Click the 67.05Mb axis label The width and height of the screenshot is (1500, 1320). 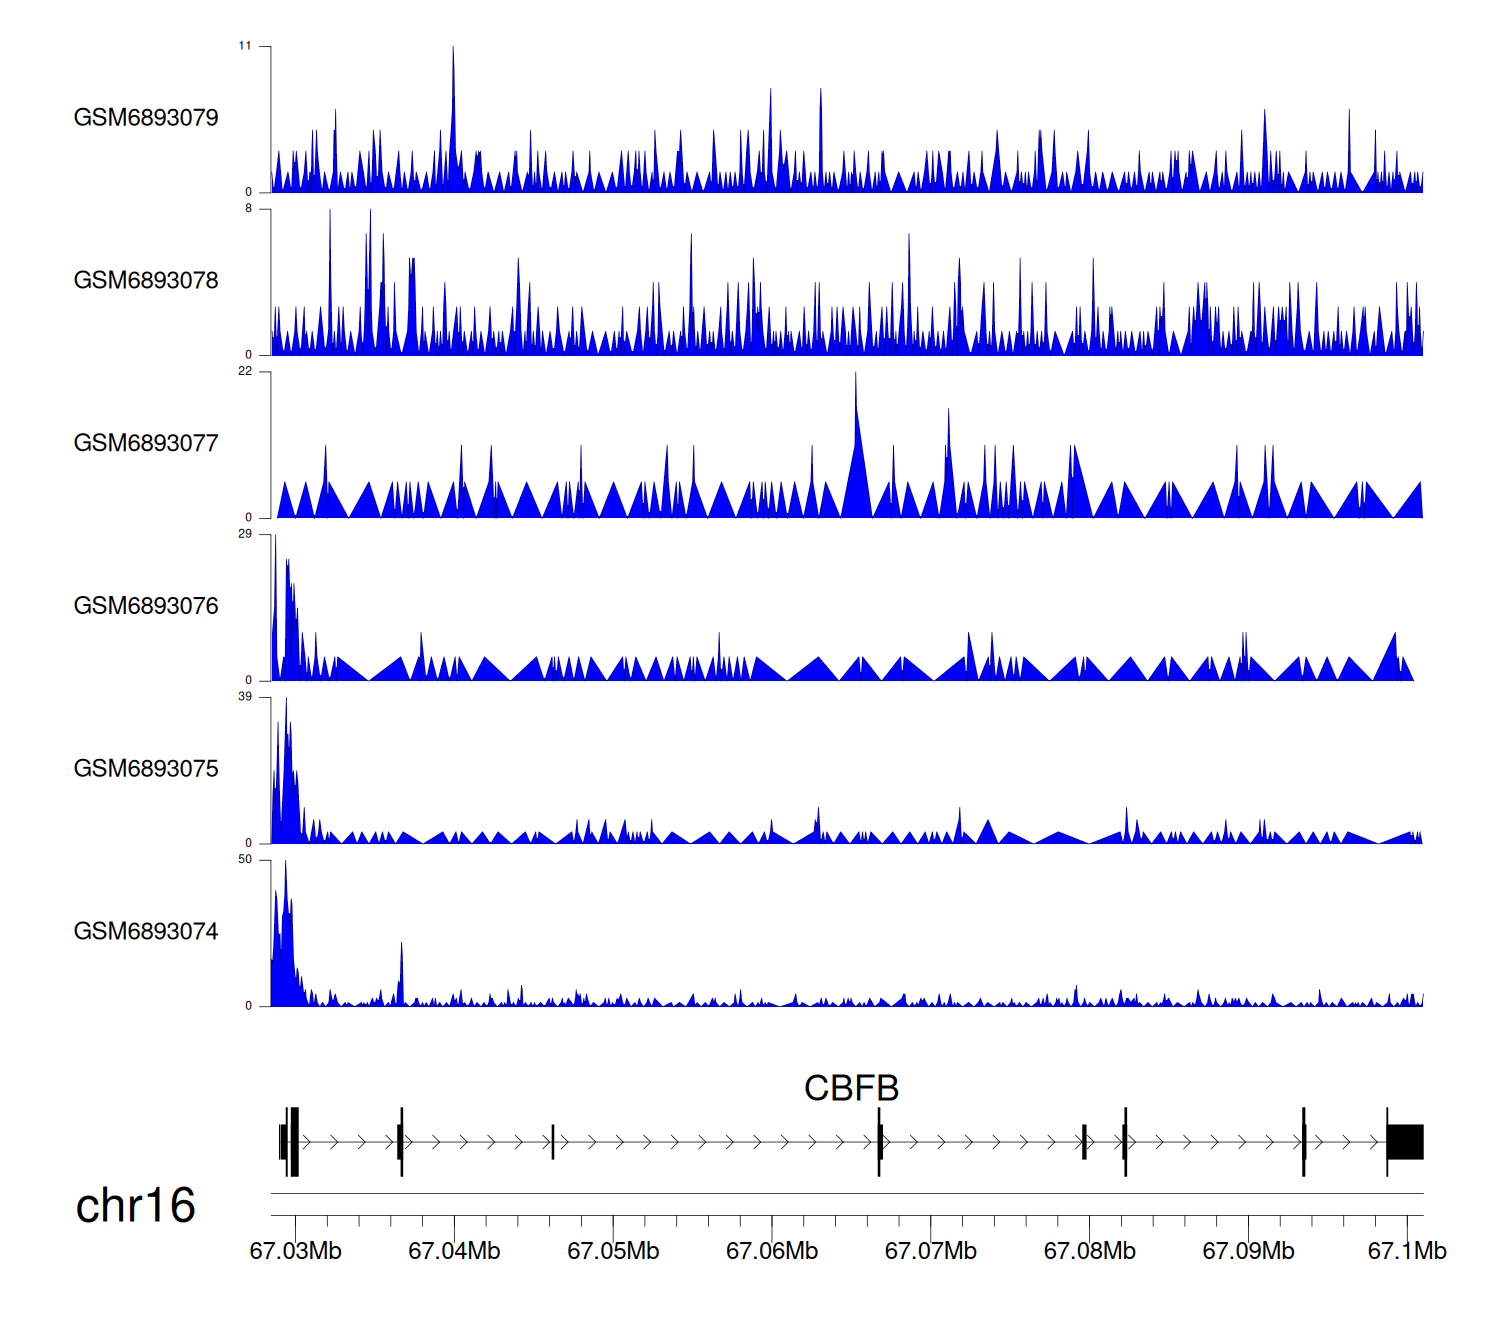[613, 1251]
